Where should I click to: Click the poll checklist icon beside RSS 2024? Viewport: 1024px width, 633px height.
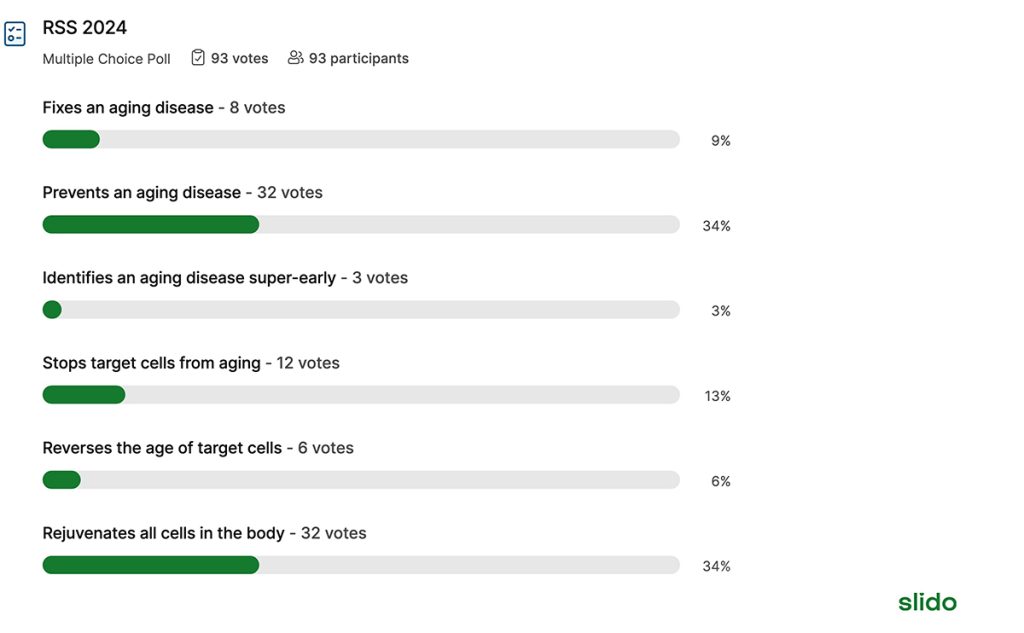(15, 34)
